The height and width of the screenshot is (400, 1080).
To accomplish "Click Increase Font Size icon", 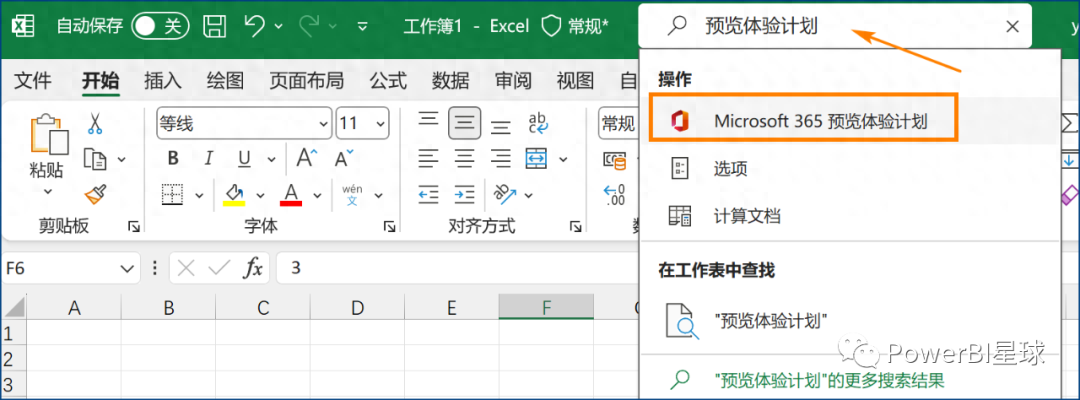I will (x=307, y=158).
